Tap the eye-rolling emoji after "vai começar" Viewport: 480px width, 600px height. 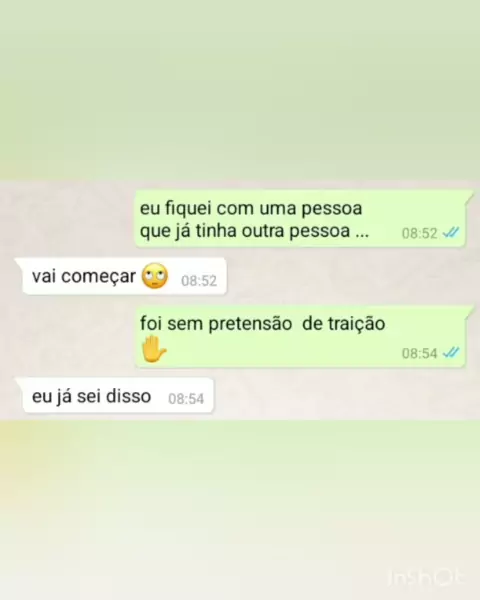point(155,276)
